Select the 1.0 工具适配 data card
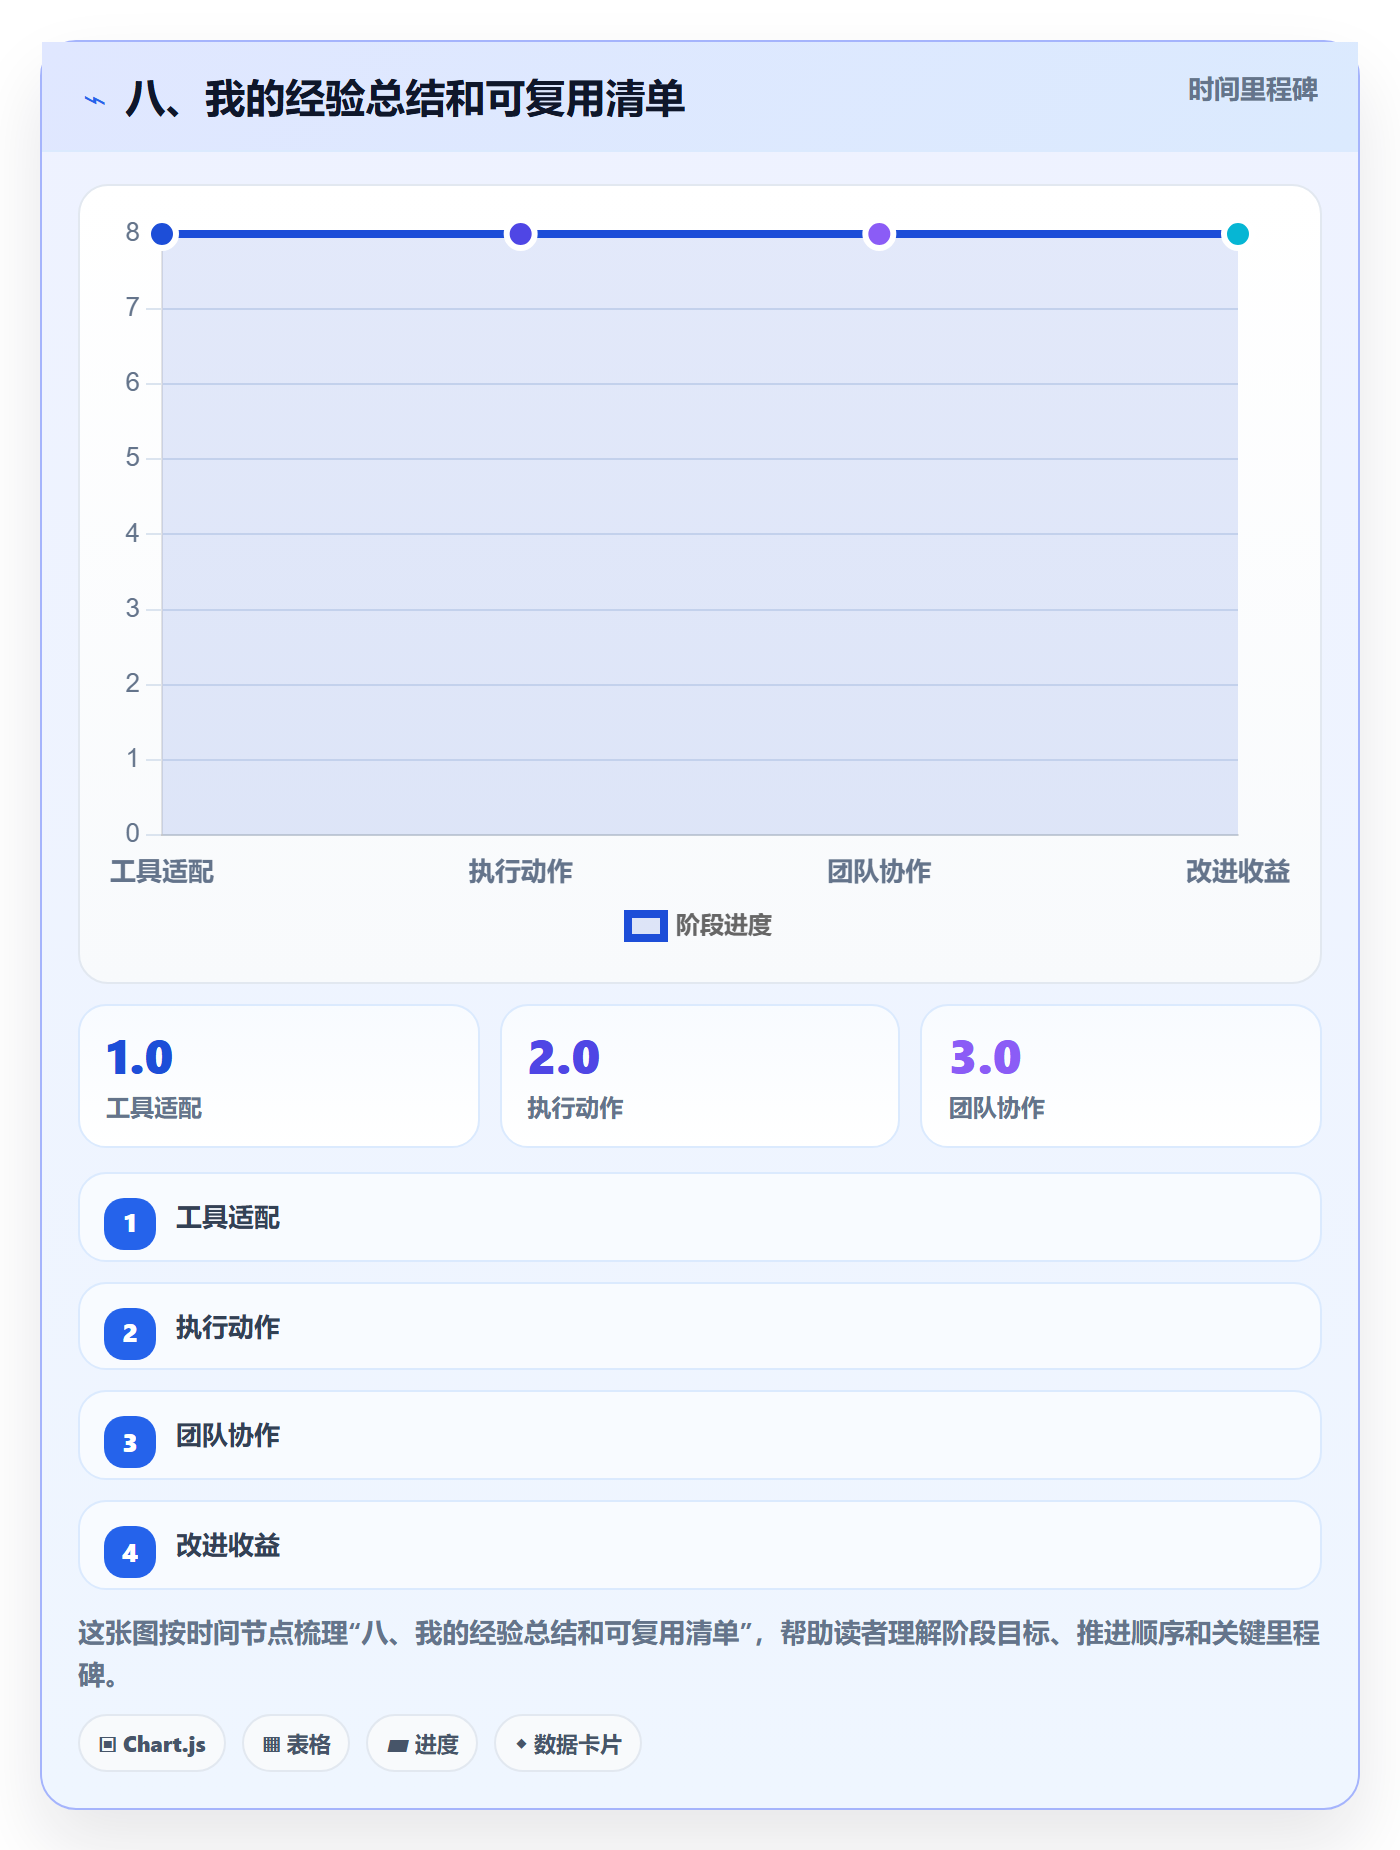1400x1850 pixels. [279, 1076]
